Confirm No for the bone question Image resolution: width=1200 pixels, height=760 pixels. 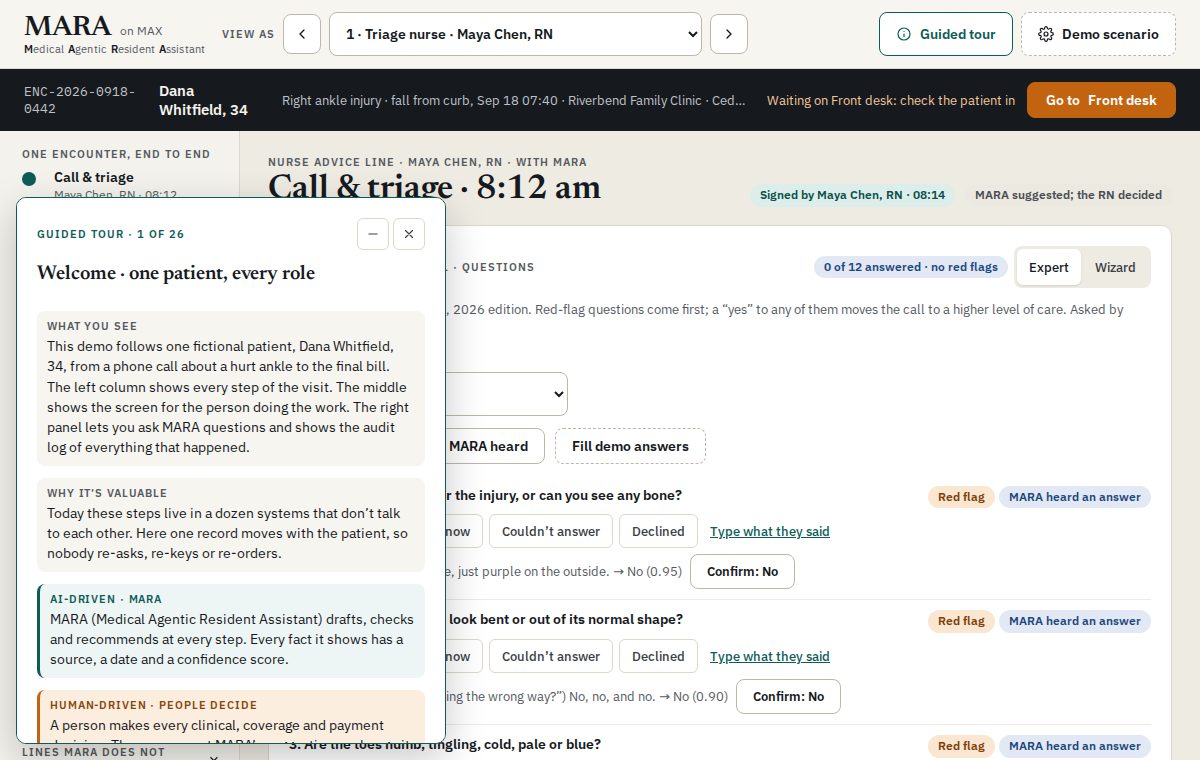click(742, 571)
